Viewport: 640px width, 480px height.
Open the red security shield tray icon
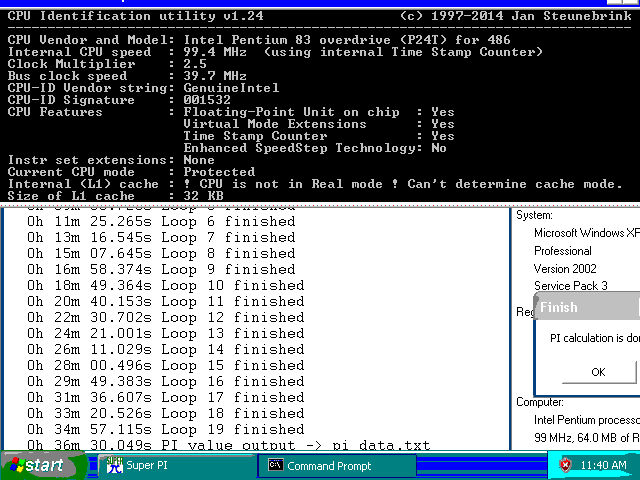(x=565, y=465)
